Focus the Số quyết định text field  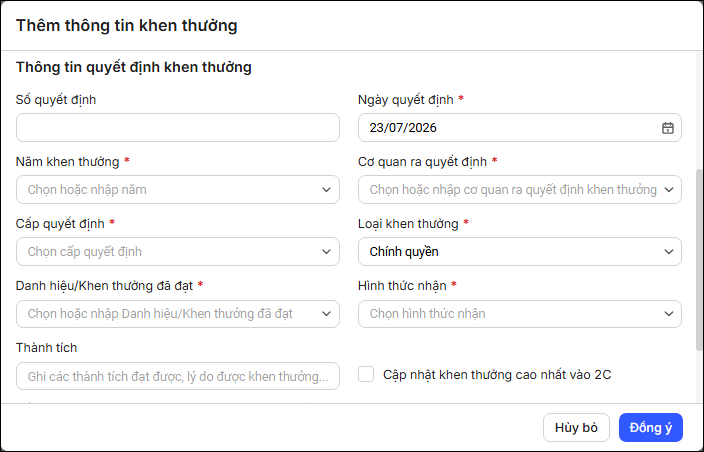click(178, 127)
